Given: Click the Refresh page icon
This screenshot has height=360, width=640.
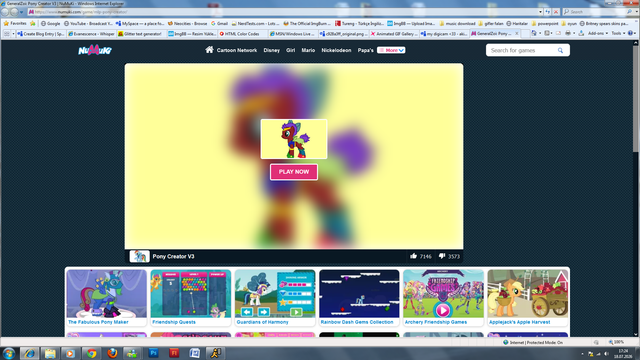Looking at the screenshot, I should (548, 12).
